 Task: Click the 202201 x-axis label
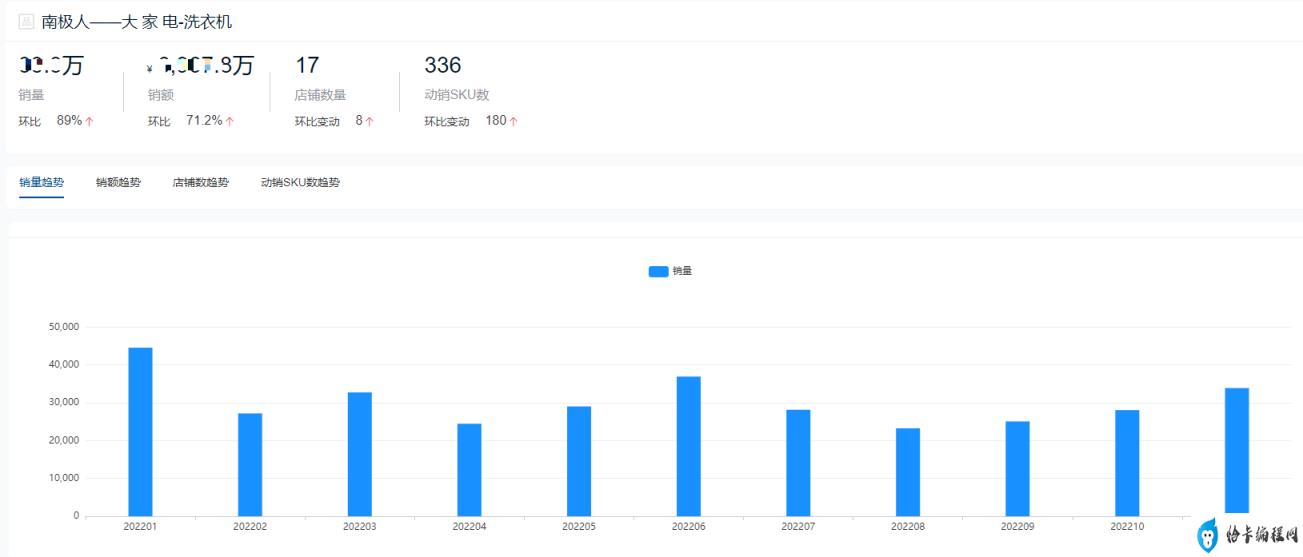(140, 526)
